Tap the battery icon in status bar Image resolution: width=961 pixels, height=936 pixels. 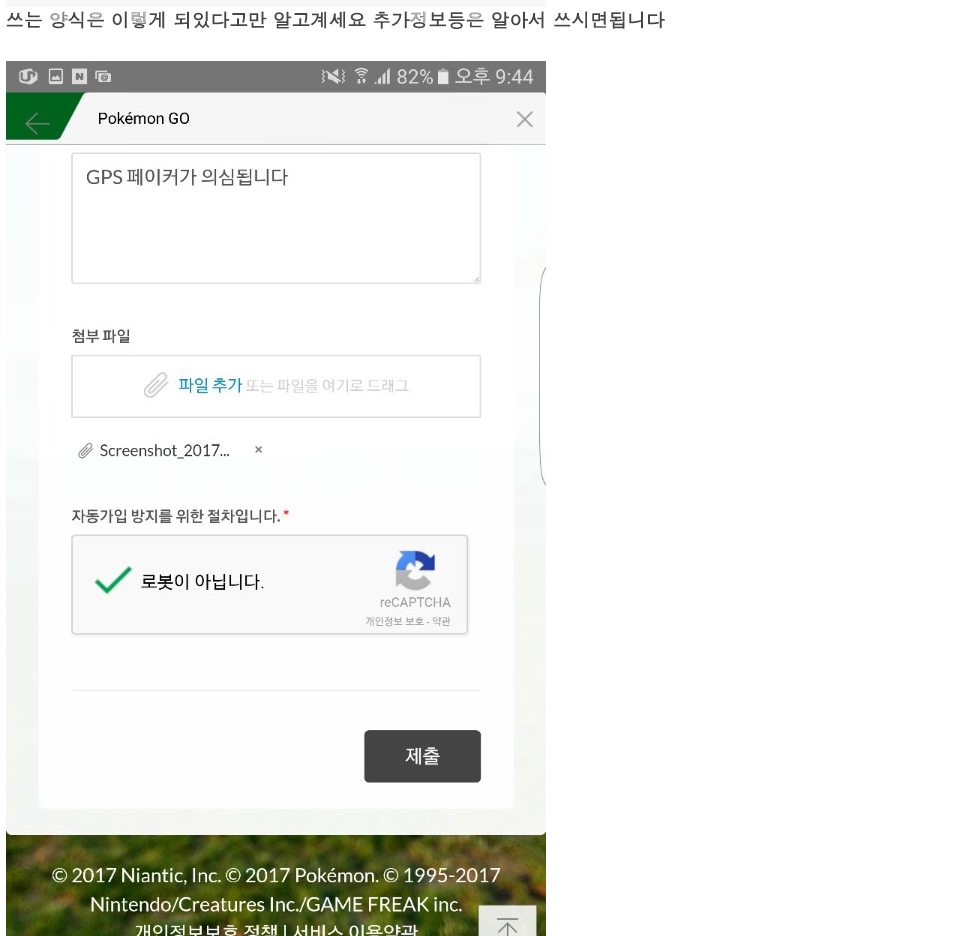[443, 77]
